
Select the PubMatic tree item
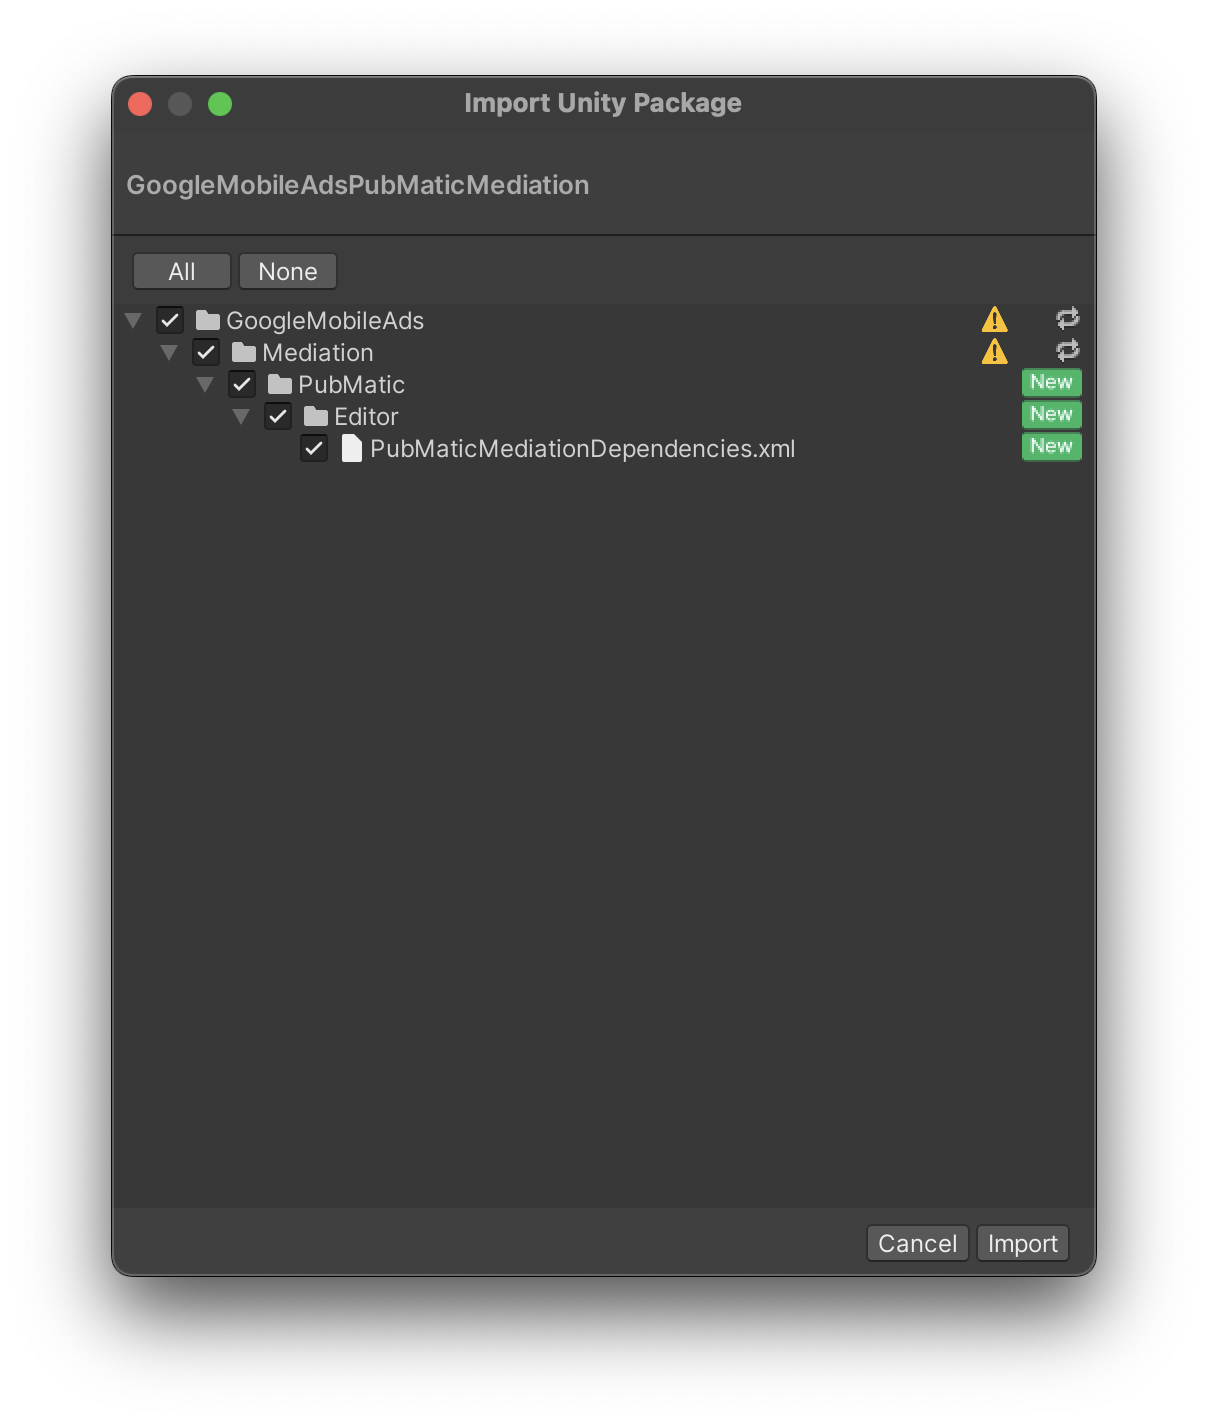click(x=350, y=384)
